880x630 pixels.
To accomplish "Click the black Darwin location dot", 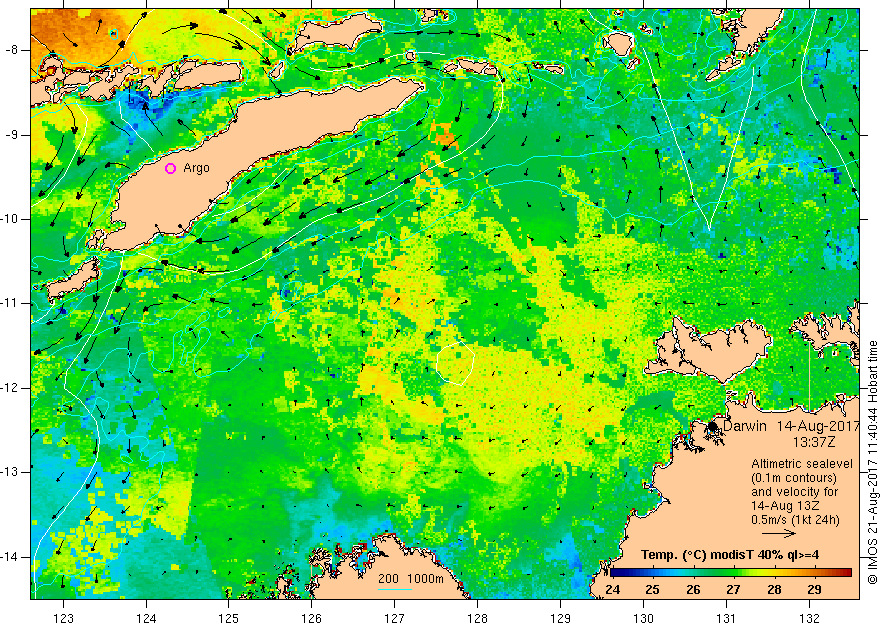I will tap(713, 426).
